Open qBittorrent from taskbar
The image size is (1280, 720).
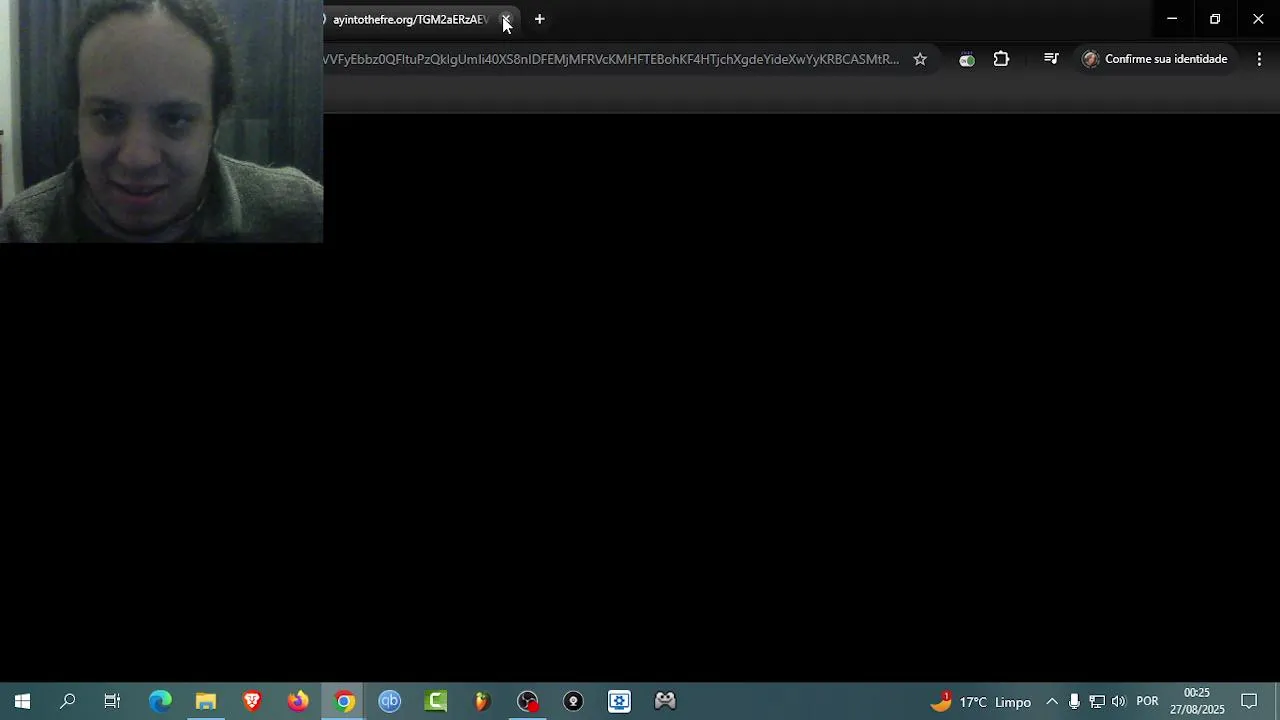click(390, 701)
